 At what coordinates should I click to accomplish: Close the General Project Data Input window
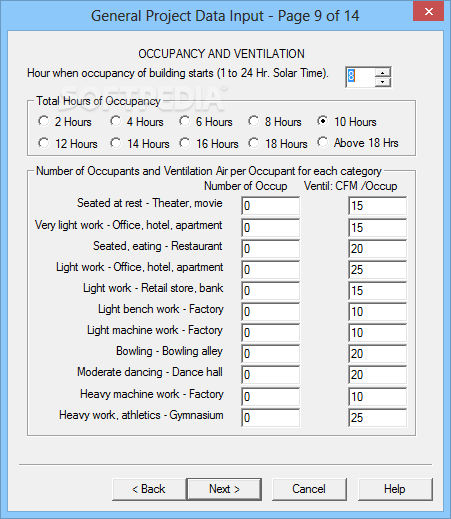click(429, 12)
